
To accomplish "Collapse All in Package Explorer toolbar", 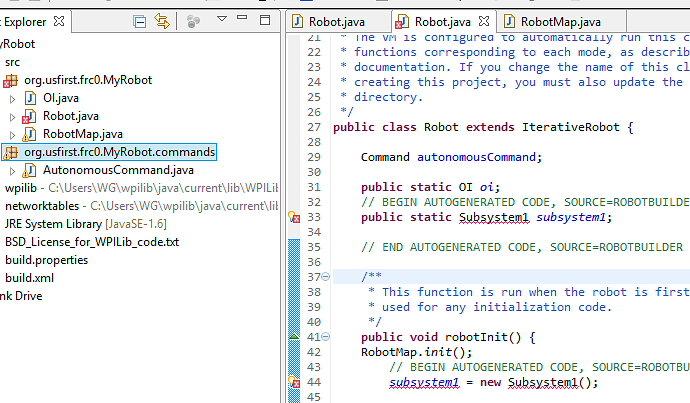I will coord(139,21).
